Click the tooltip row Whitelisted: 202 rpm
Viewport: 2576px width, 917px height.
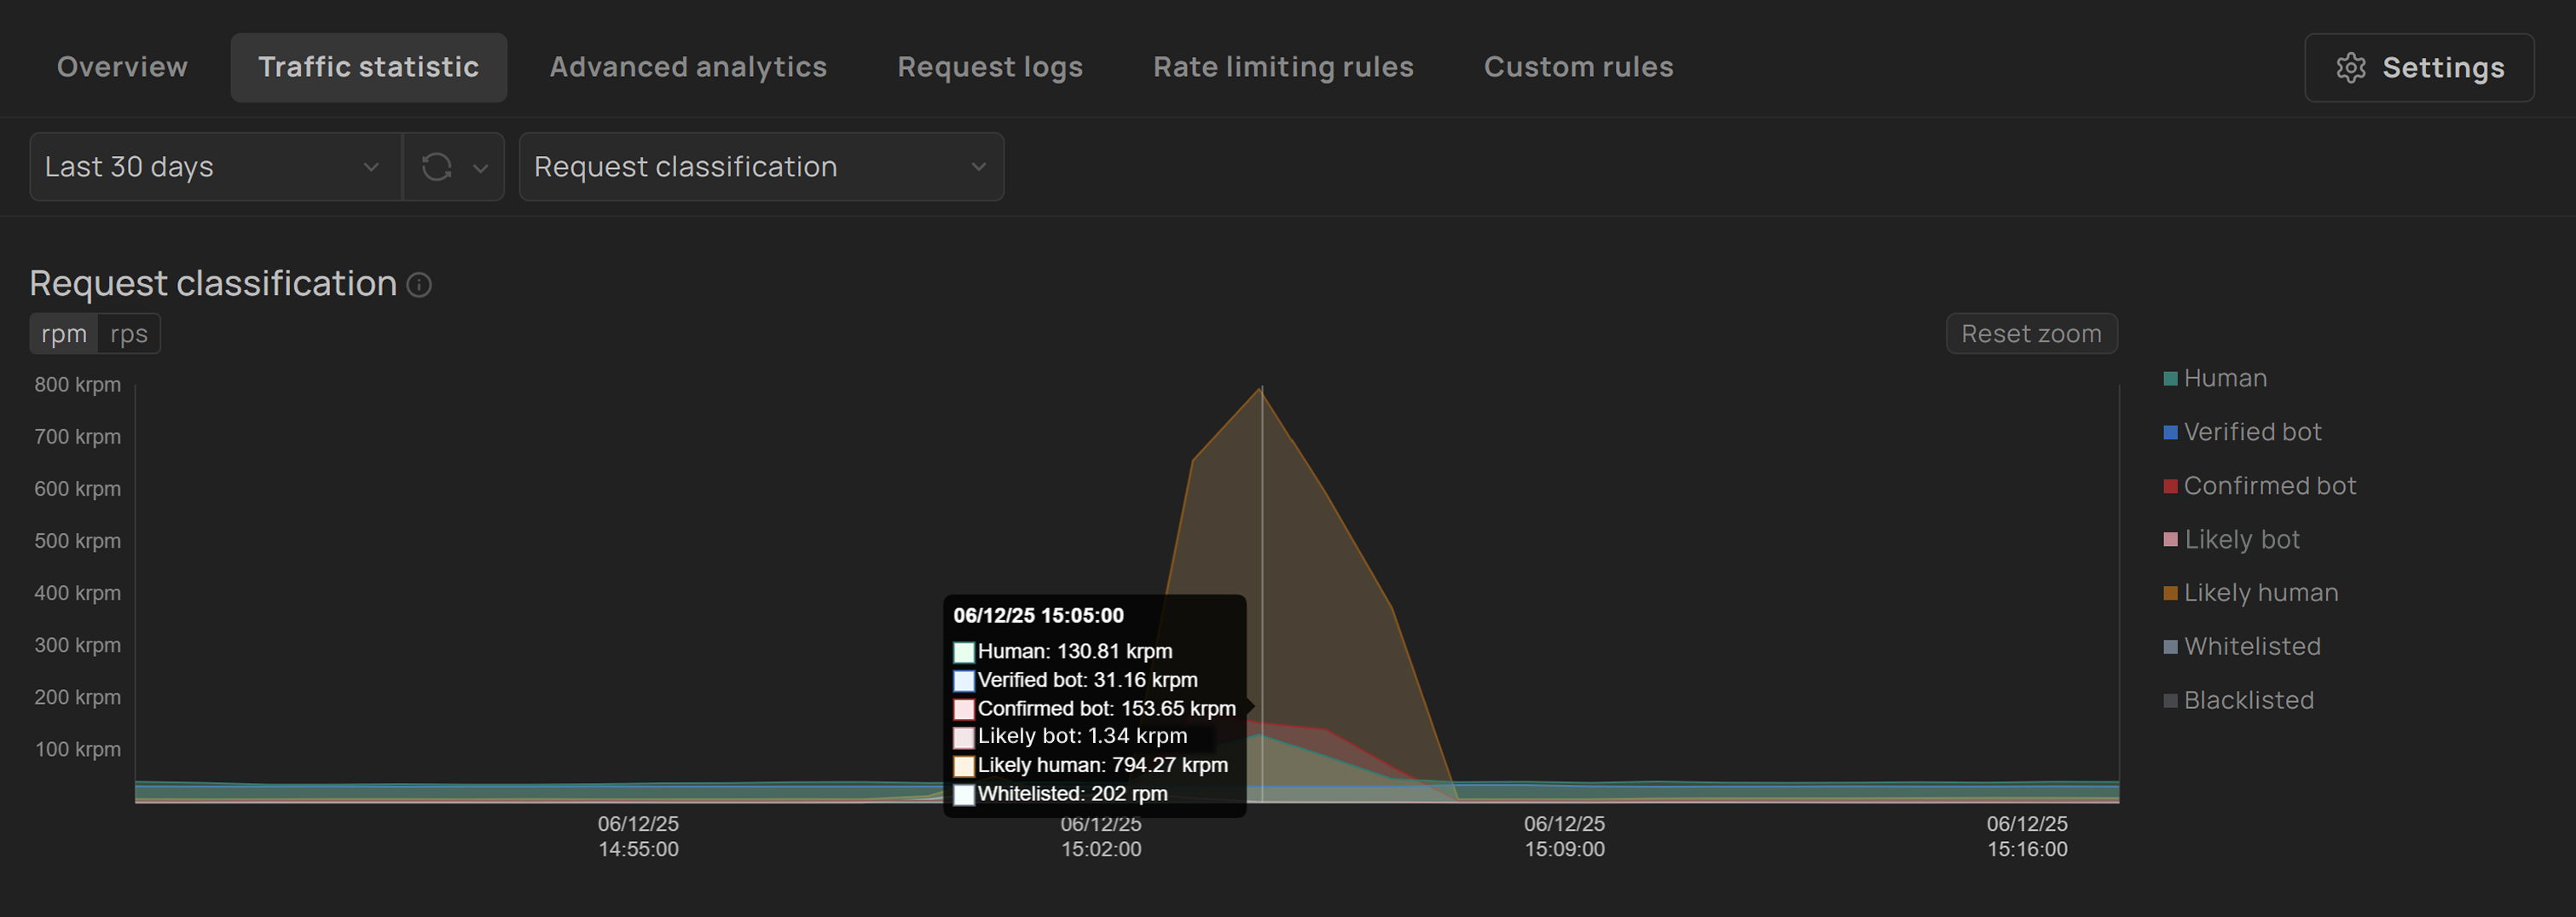point(1060,795)
